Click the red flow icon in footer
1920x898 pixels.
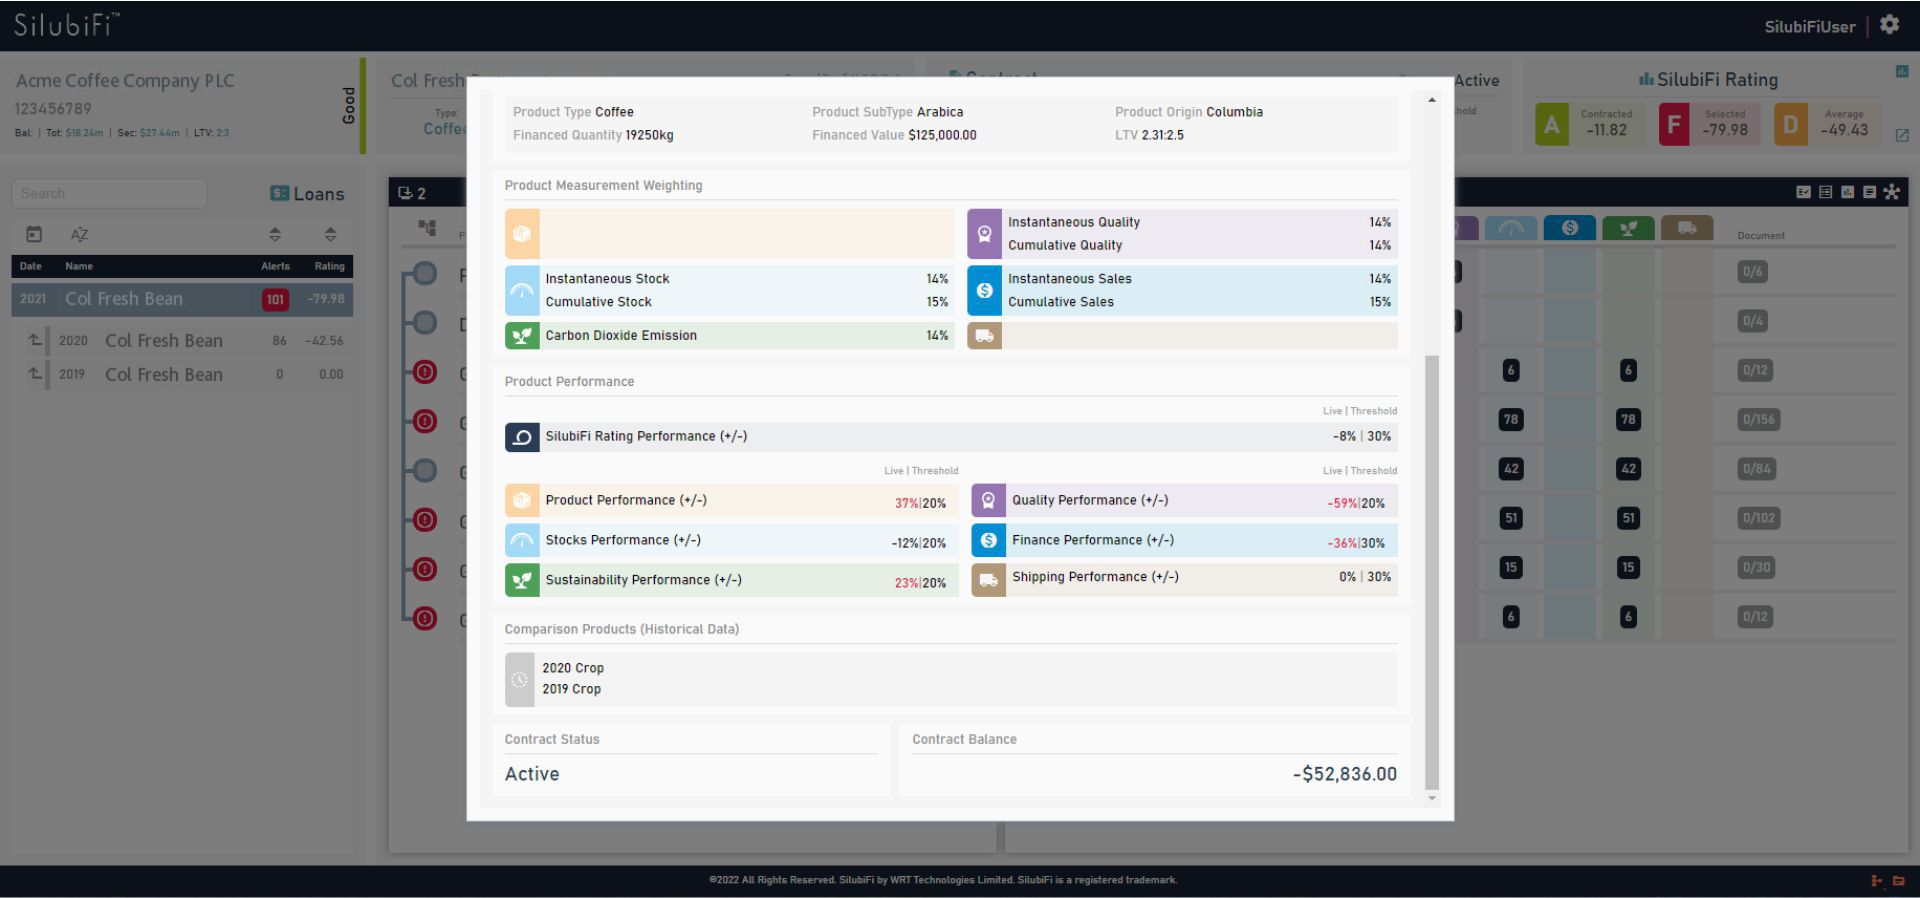[x=1876, y=881]
